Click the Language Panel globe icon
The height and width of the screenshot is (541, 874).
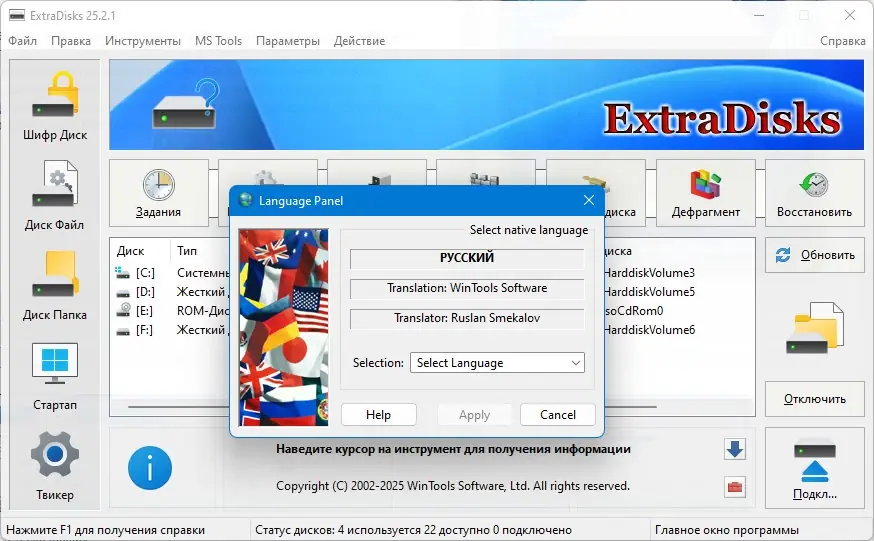[x=245, y=200]
